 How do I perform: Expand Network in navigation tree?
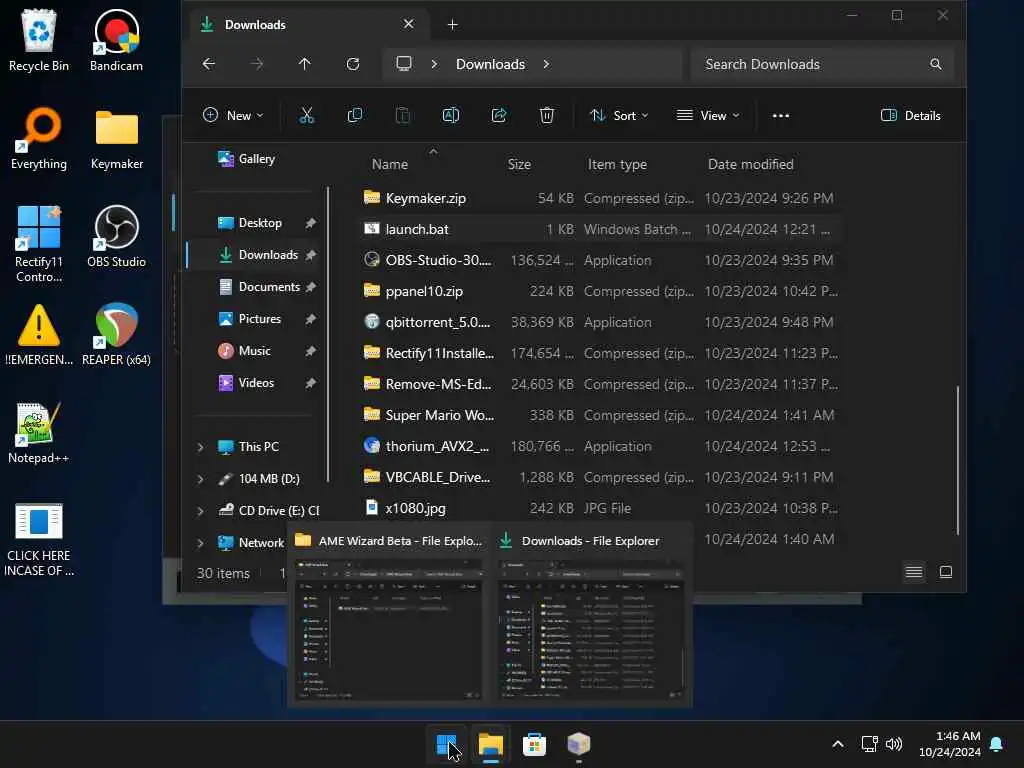(x=200, y=543)
